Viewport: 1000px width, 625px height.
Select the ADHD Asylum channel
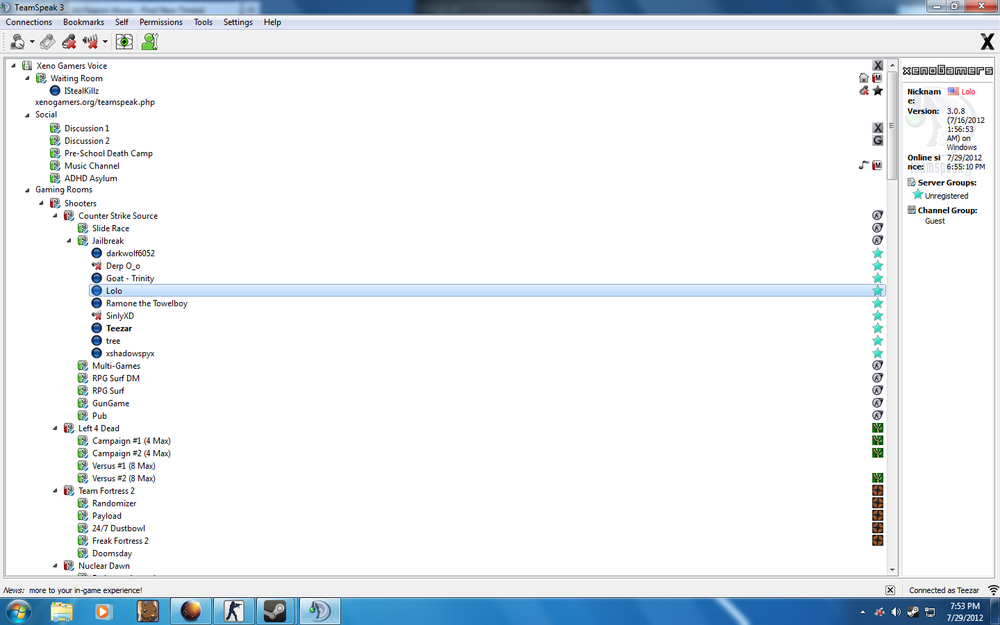(x=91, y=178)
